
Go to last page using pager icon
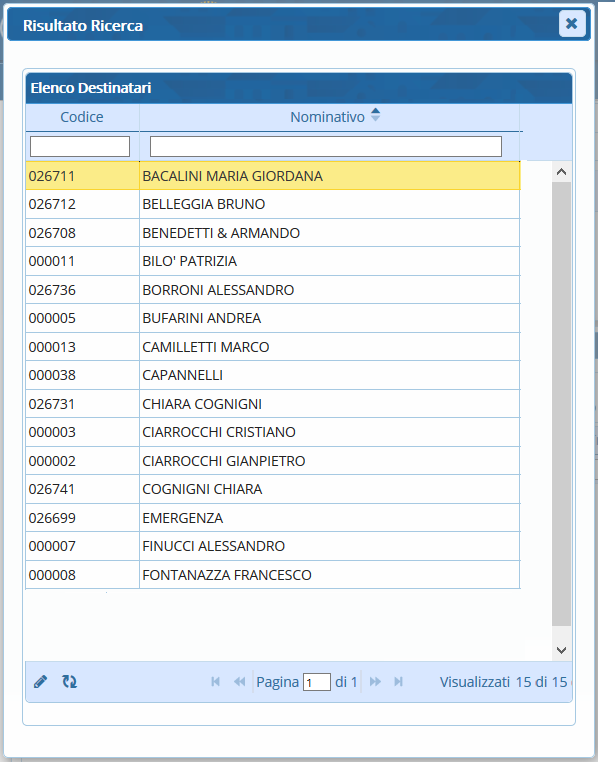399,682
